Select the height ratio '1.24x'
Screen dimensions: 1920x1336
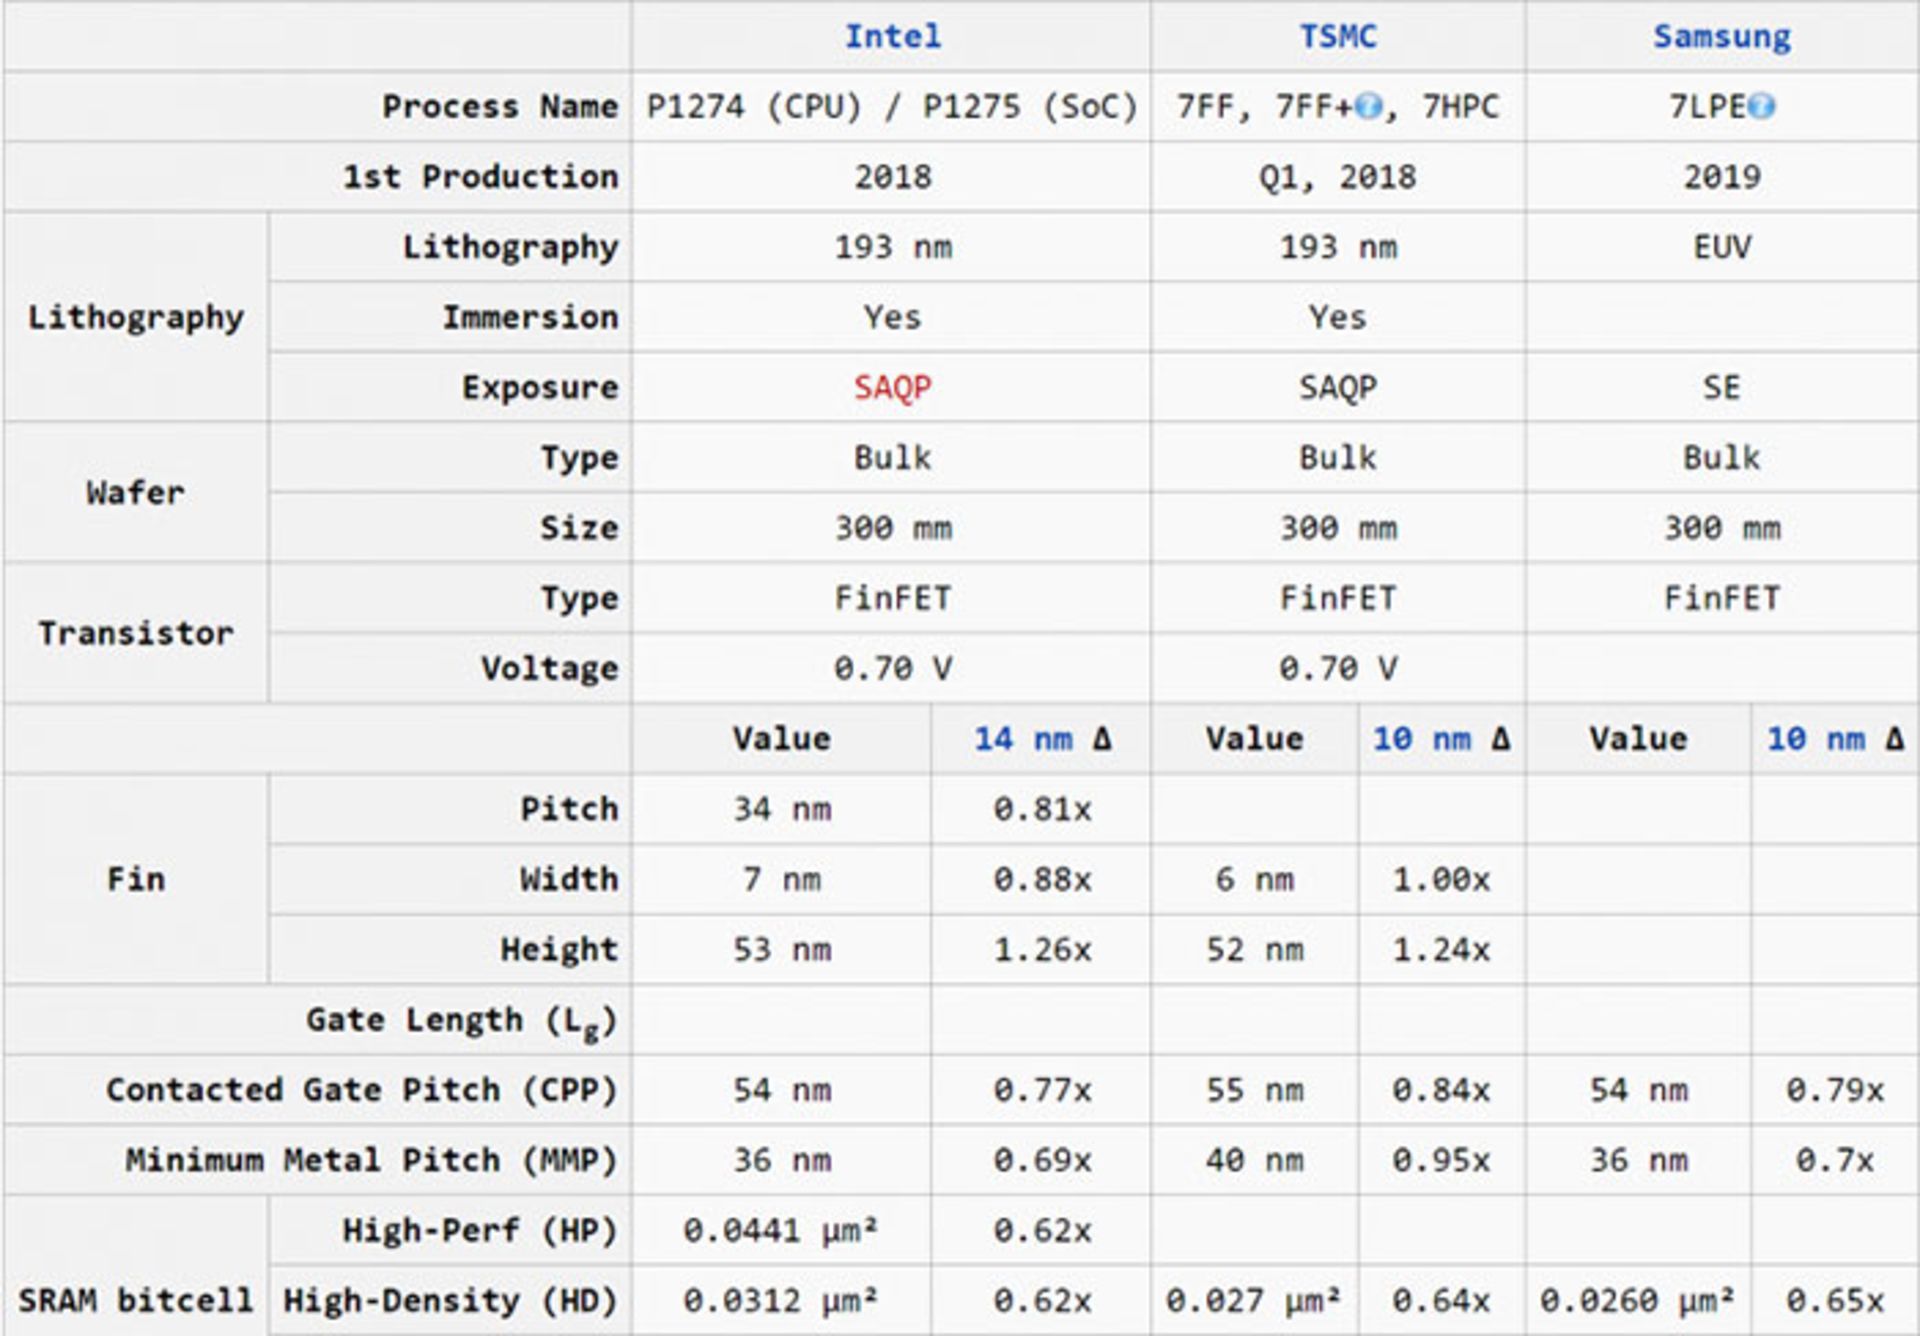pyautogui.click(x=1441, y=949)
